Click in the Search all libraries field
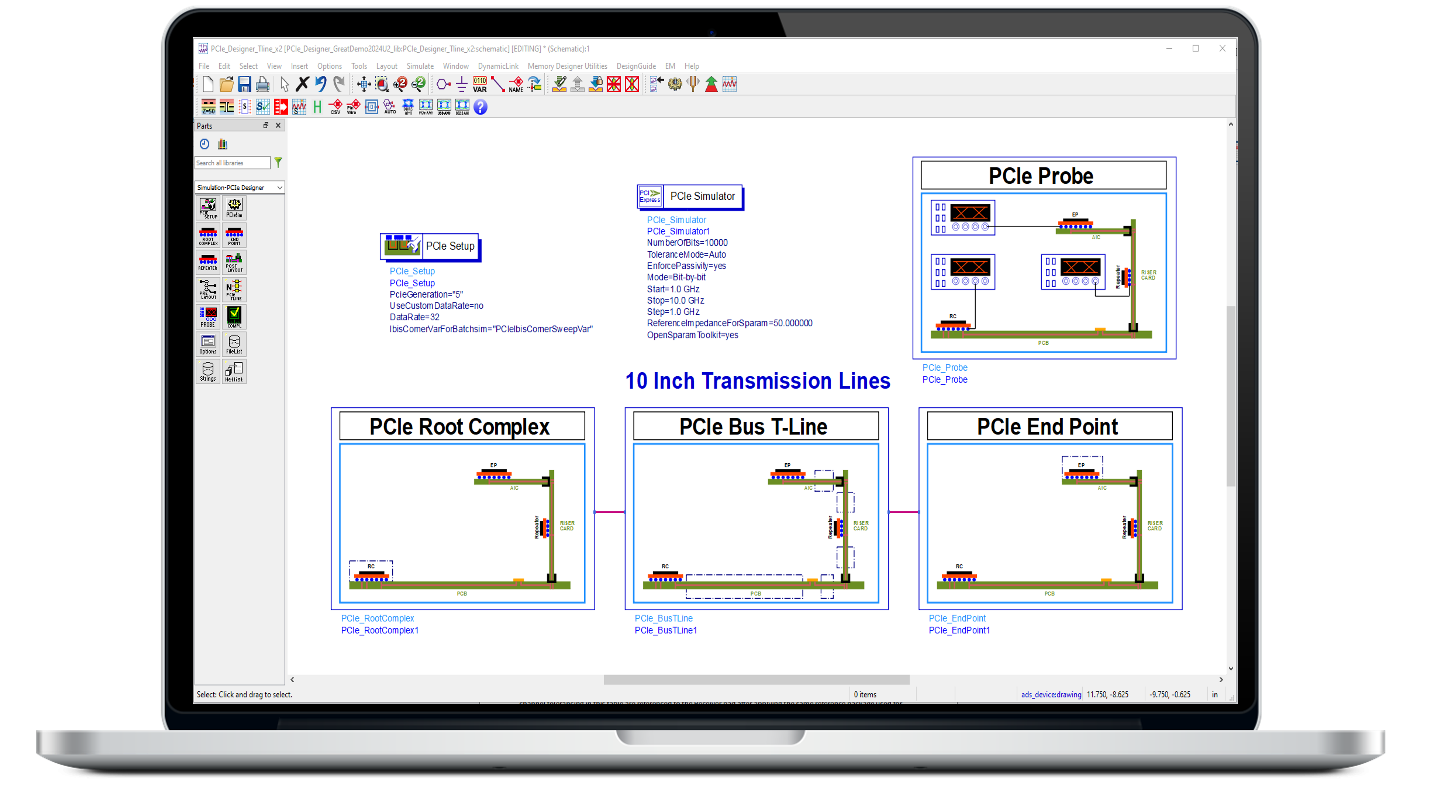This screenshot has height=797, width=1430. click(232, 162)
